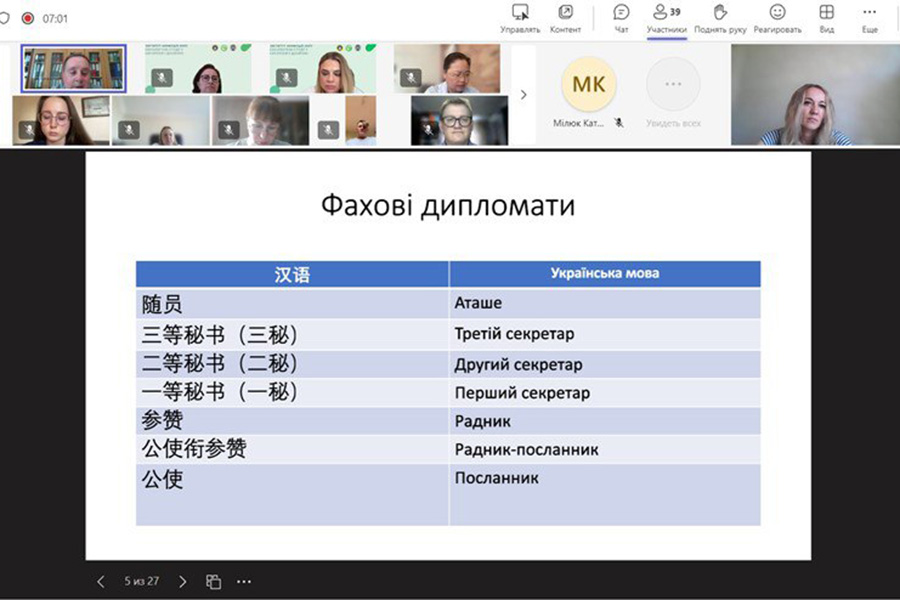Viewport: 900px width, 600px height.
Task: Open the Вид view options
Action: 826,18
